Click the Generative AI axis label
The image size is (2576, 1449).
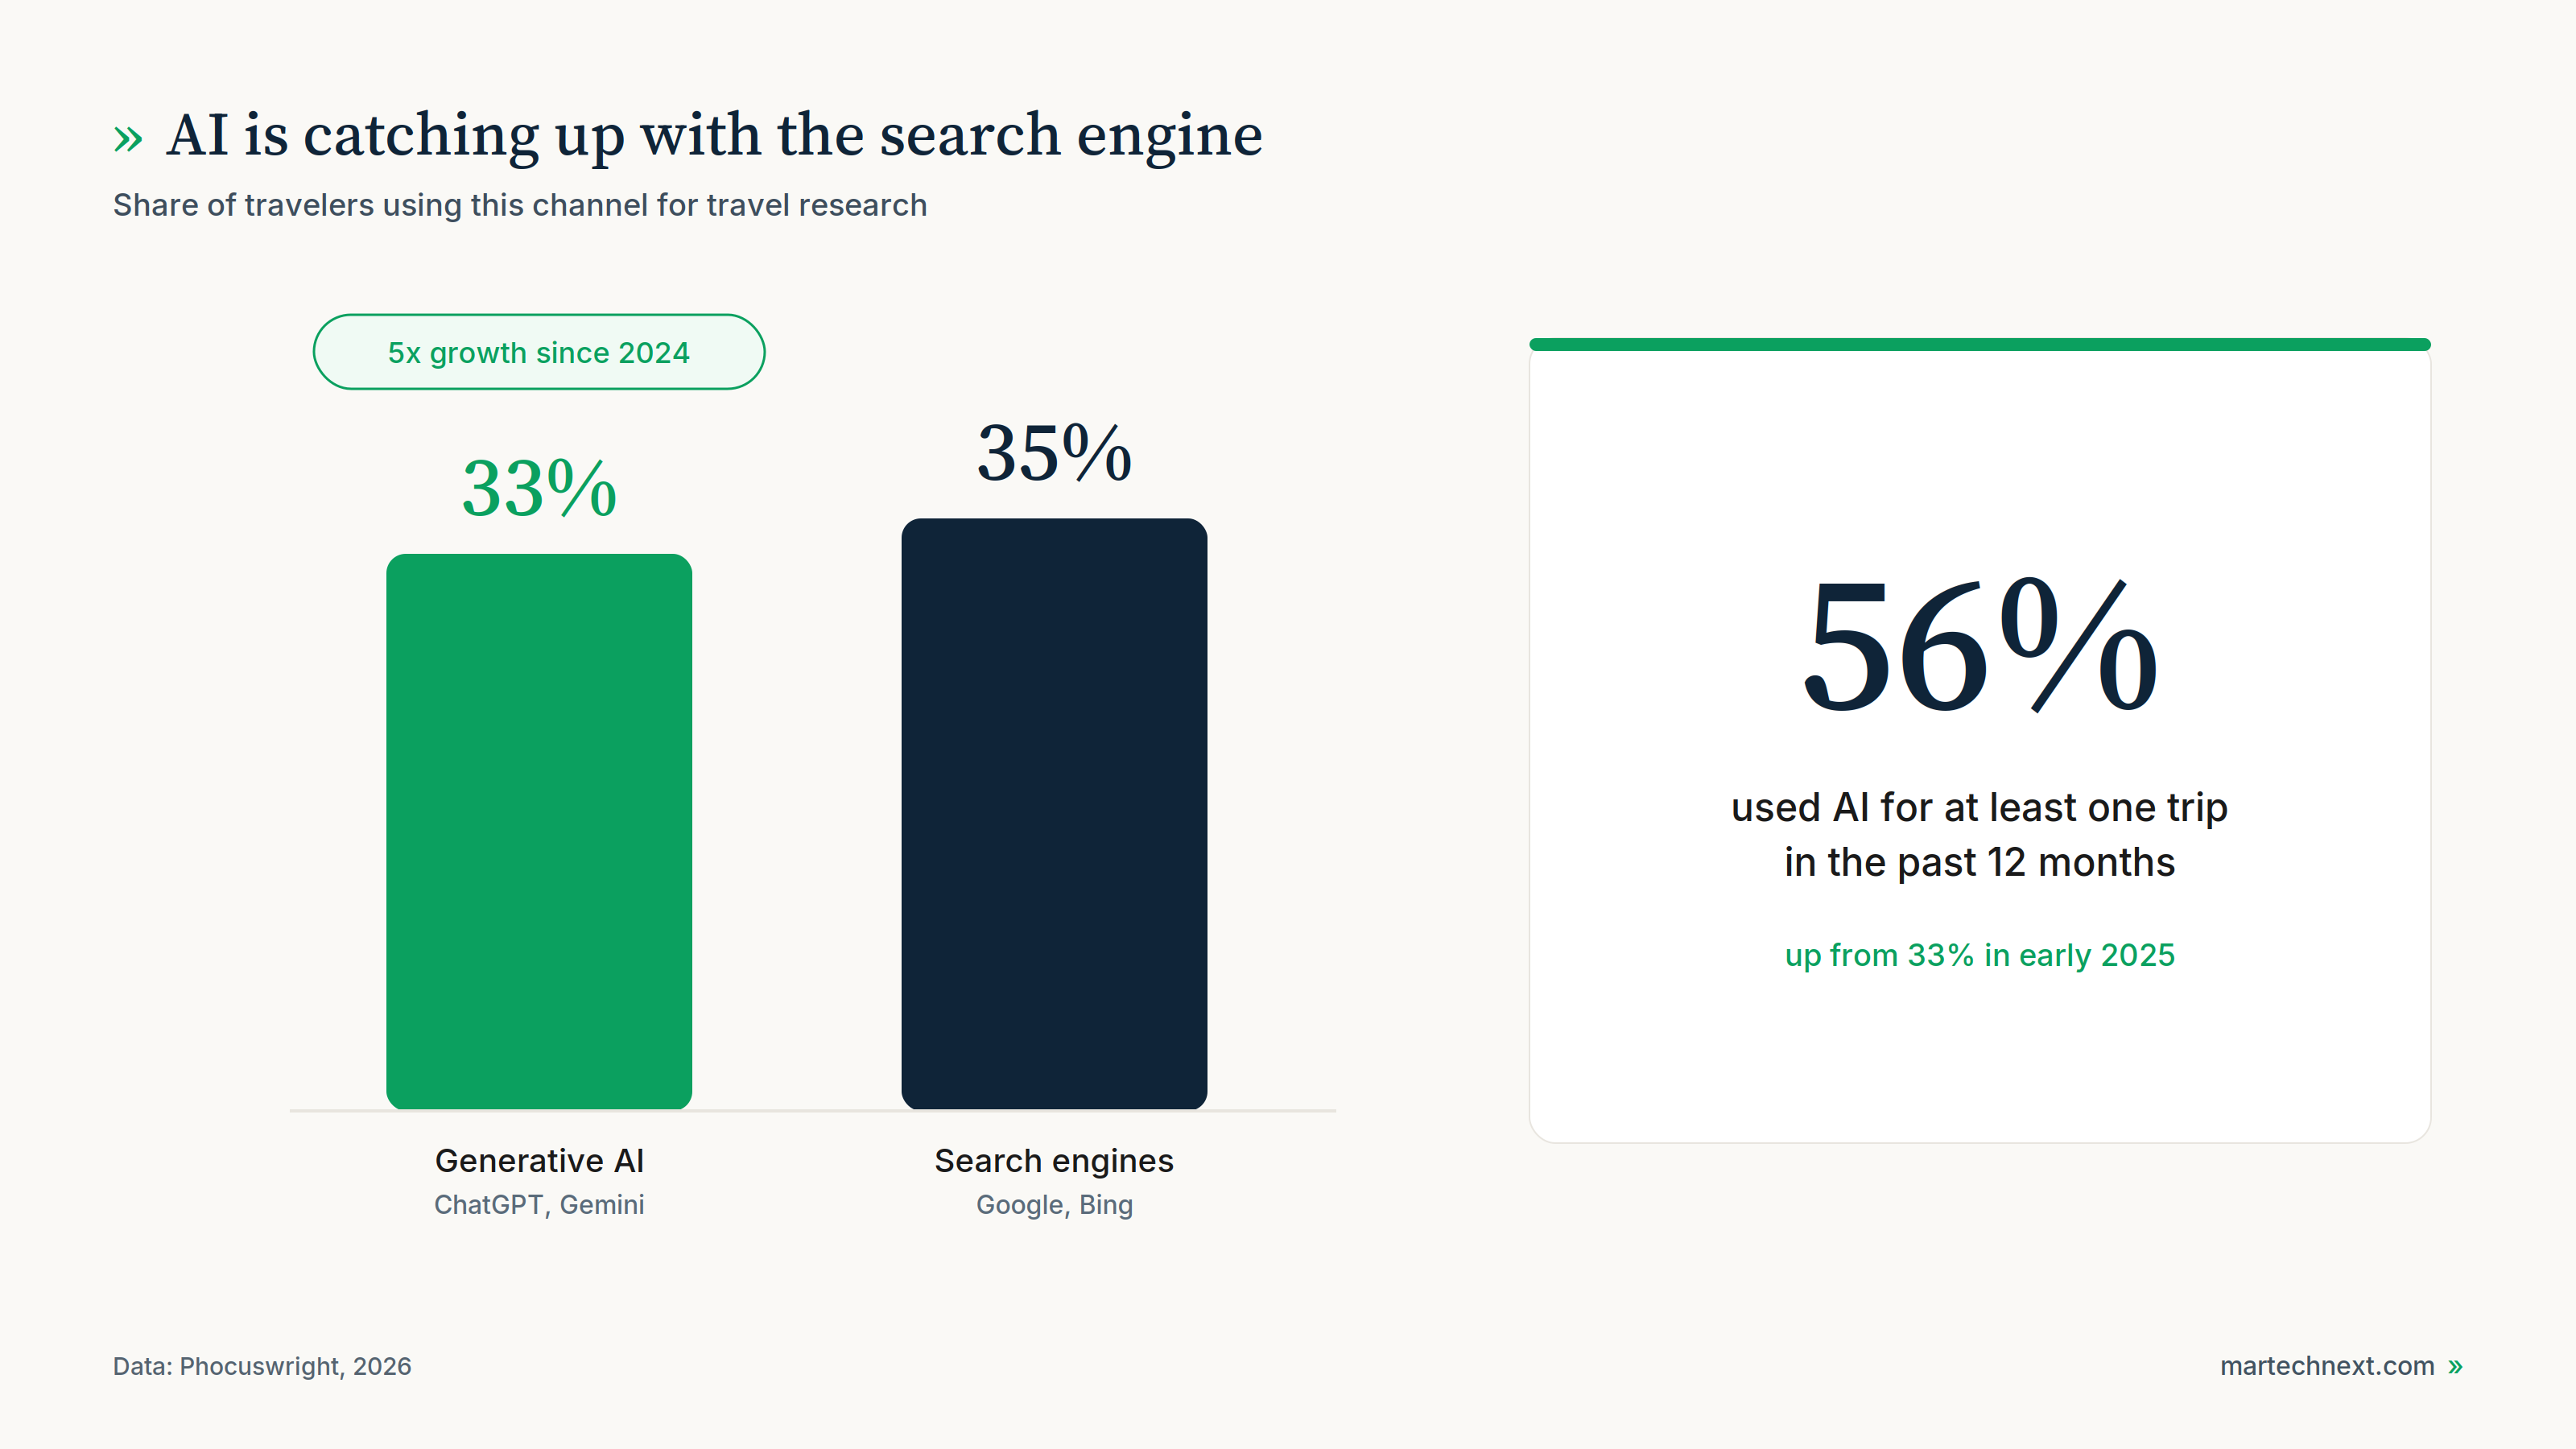click(539, 1160)
